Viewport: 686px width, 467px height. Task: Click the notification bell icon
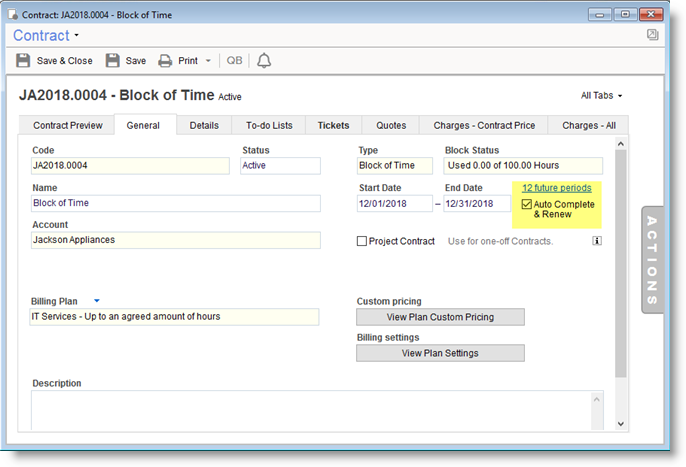pyautogui.click(x=264, y=60)
